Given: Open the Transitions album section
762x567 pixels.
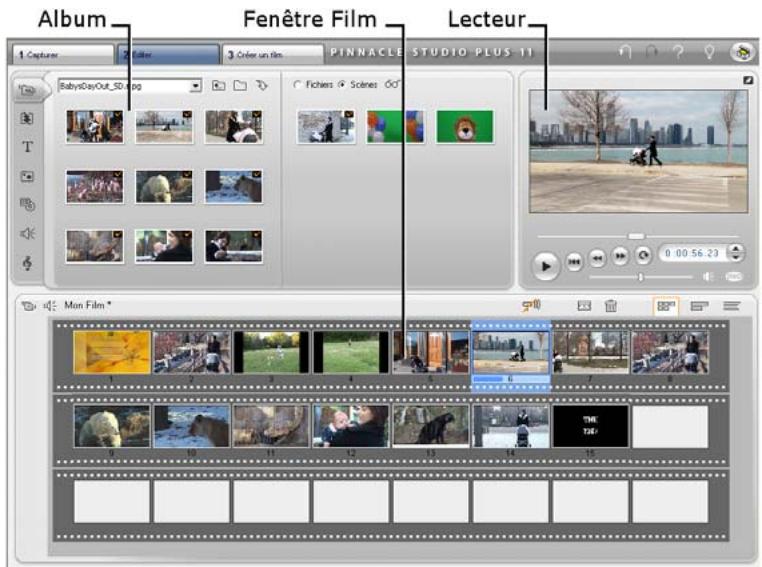Looking at the screenshot, I should [x=27, y=118].
